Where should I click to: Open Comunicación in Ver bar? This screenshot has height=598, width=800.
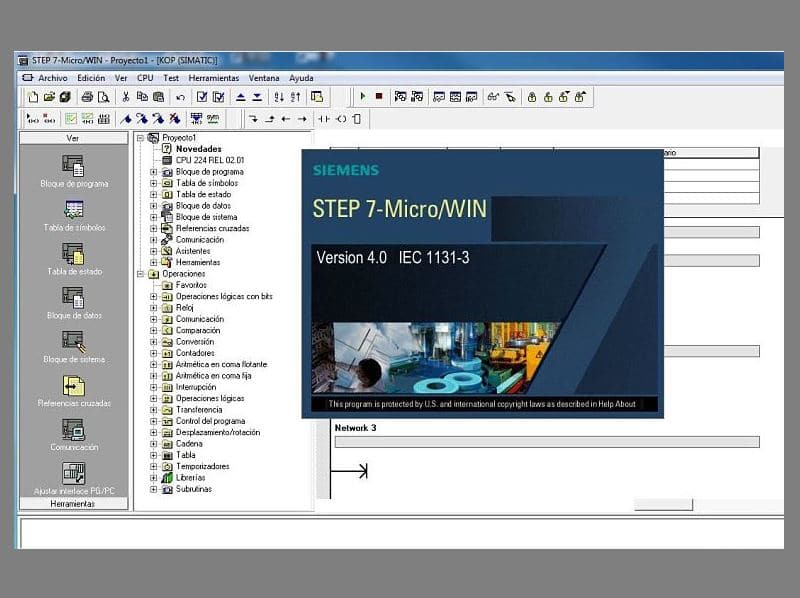click(73, 435)
